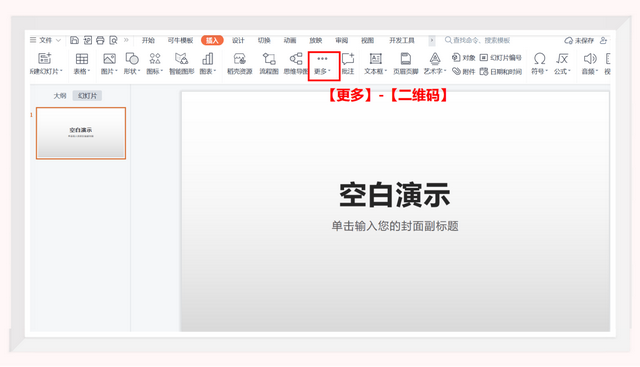
Task: Switch side panel to 幻灯片 view
Action: click(x=87, y=96)
